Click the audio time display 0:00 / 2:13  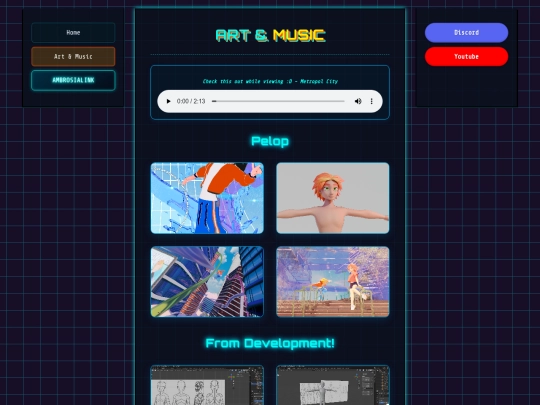[191, 101]
